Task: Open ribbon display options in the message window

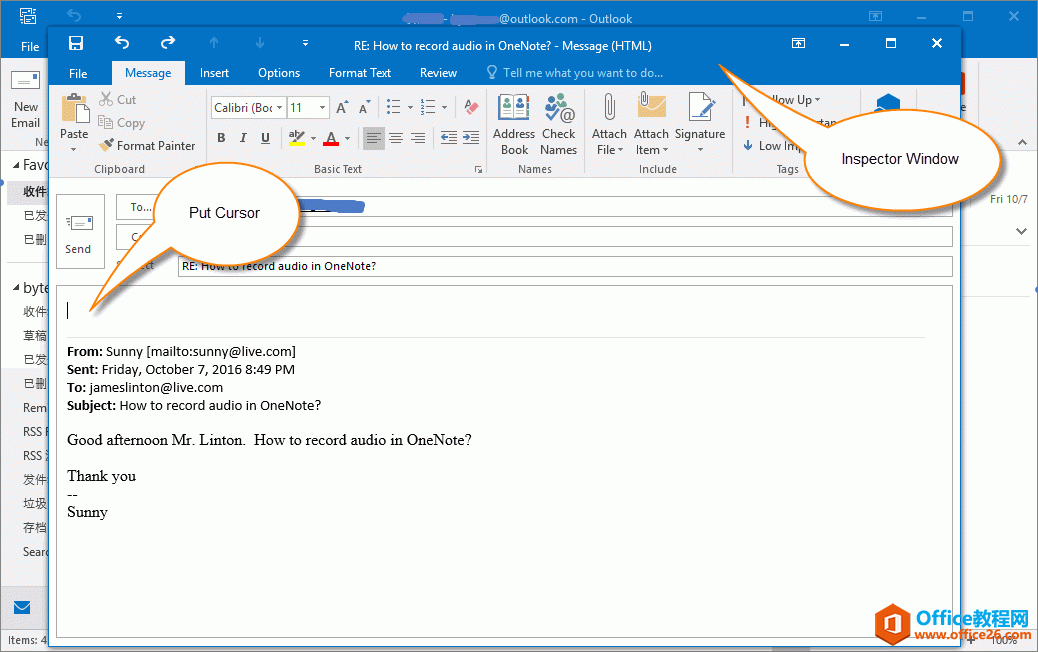Action: (798, 44)
